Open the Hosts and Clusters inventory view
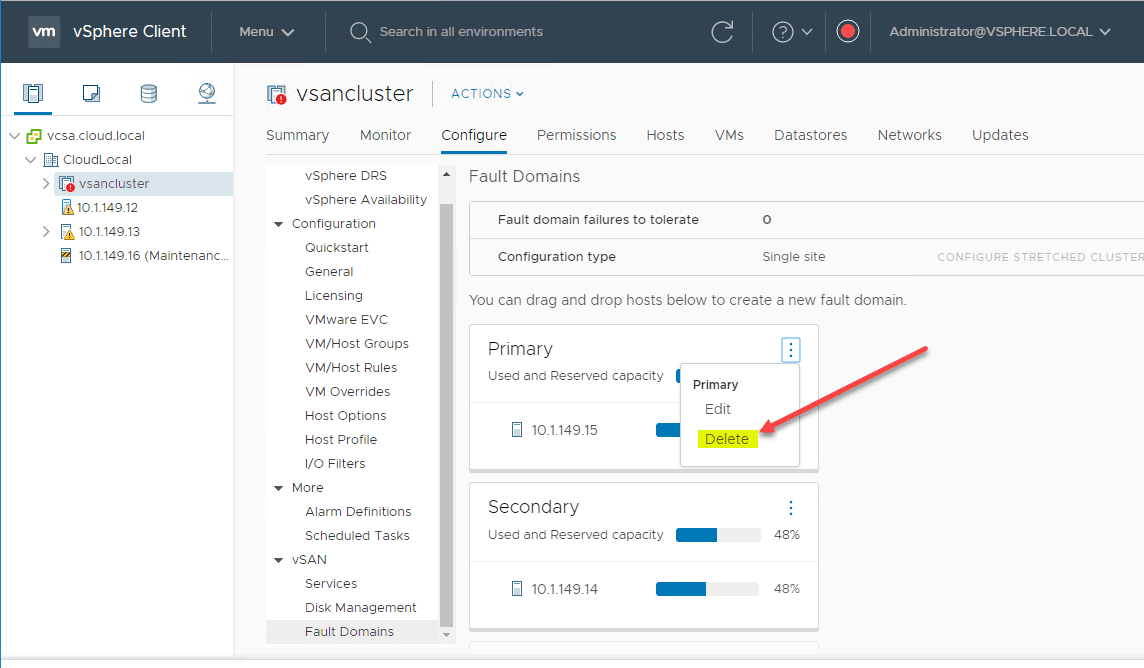 (x=33, y=94)
